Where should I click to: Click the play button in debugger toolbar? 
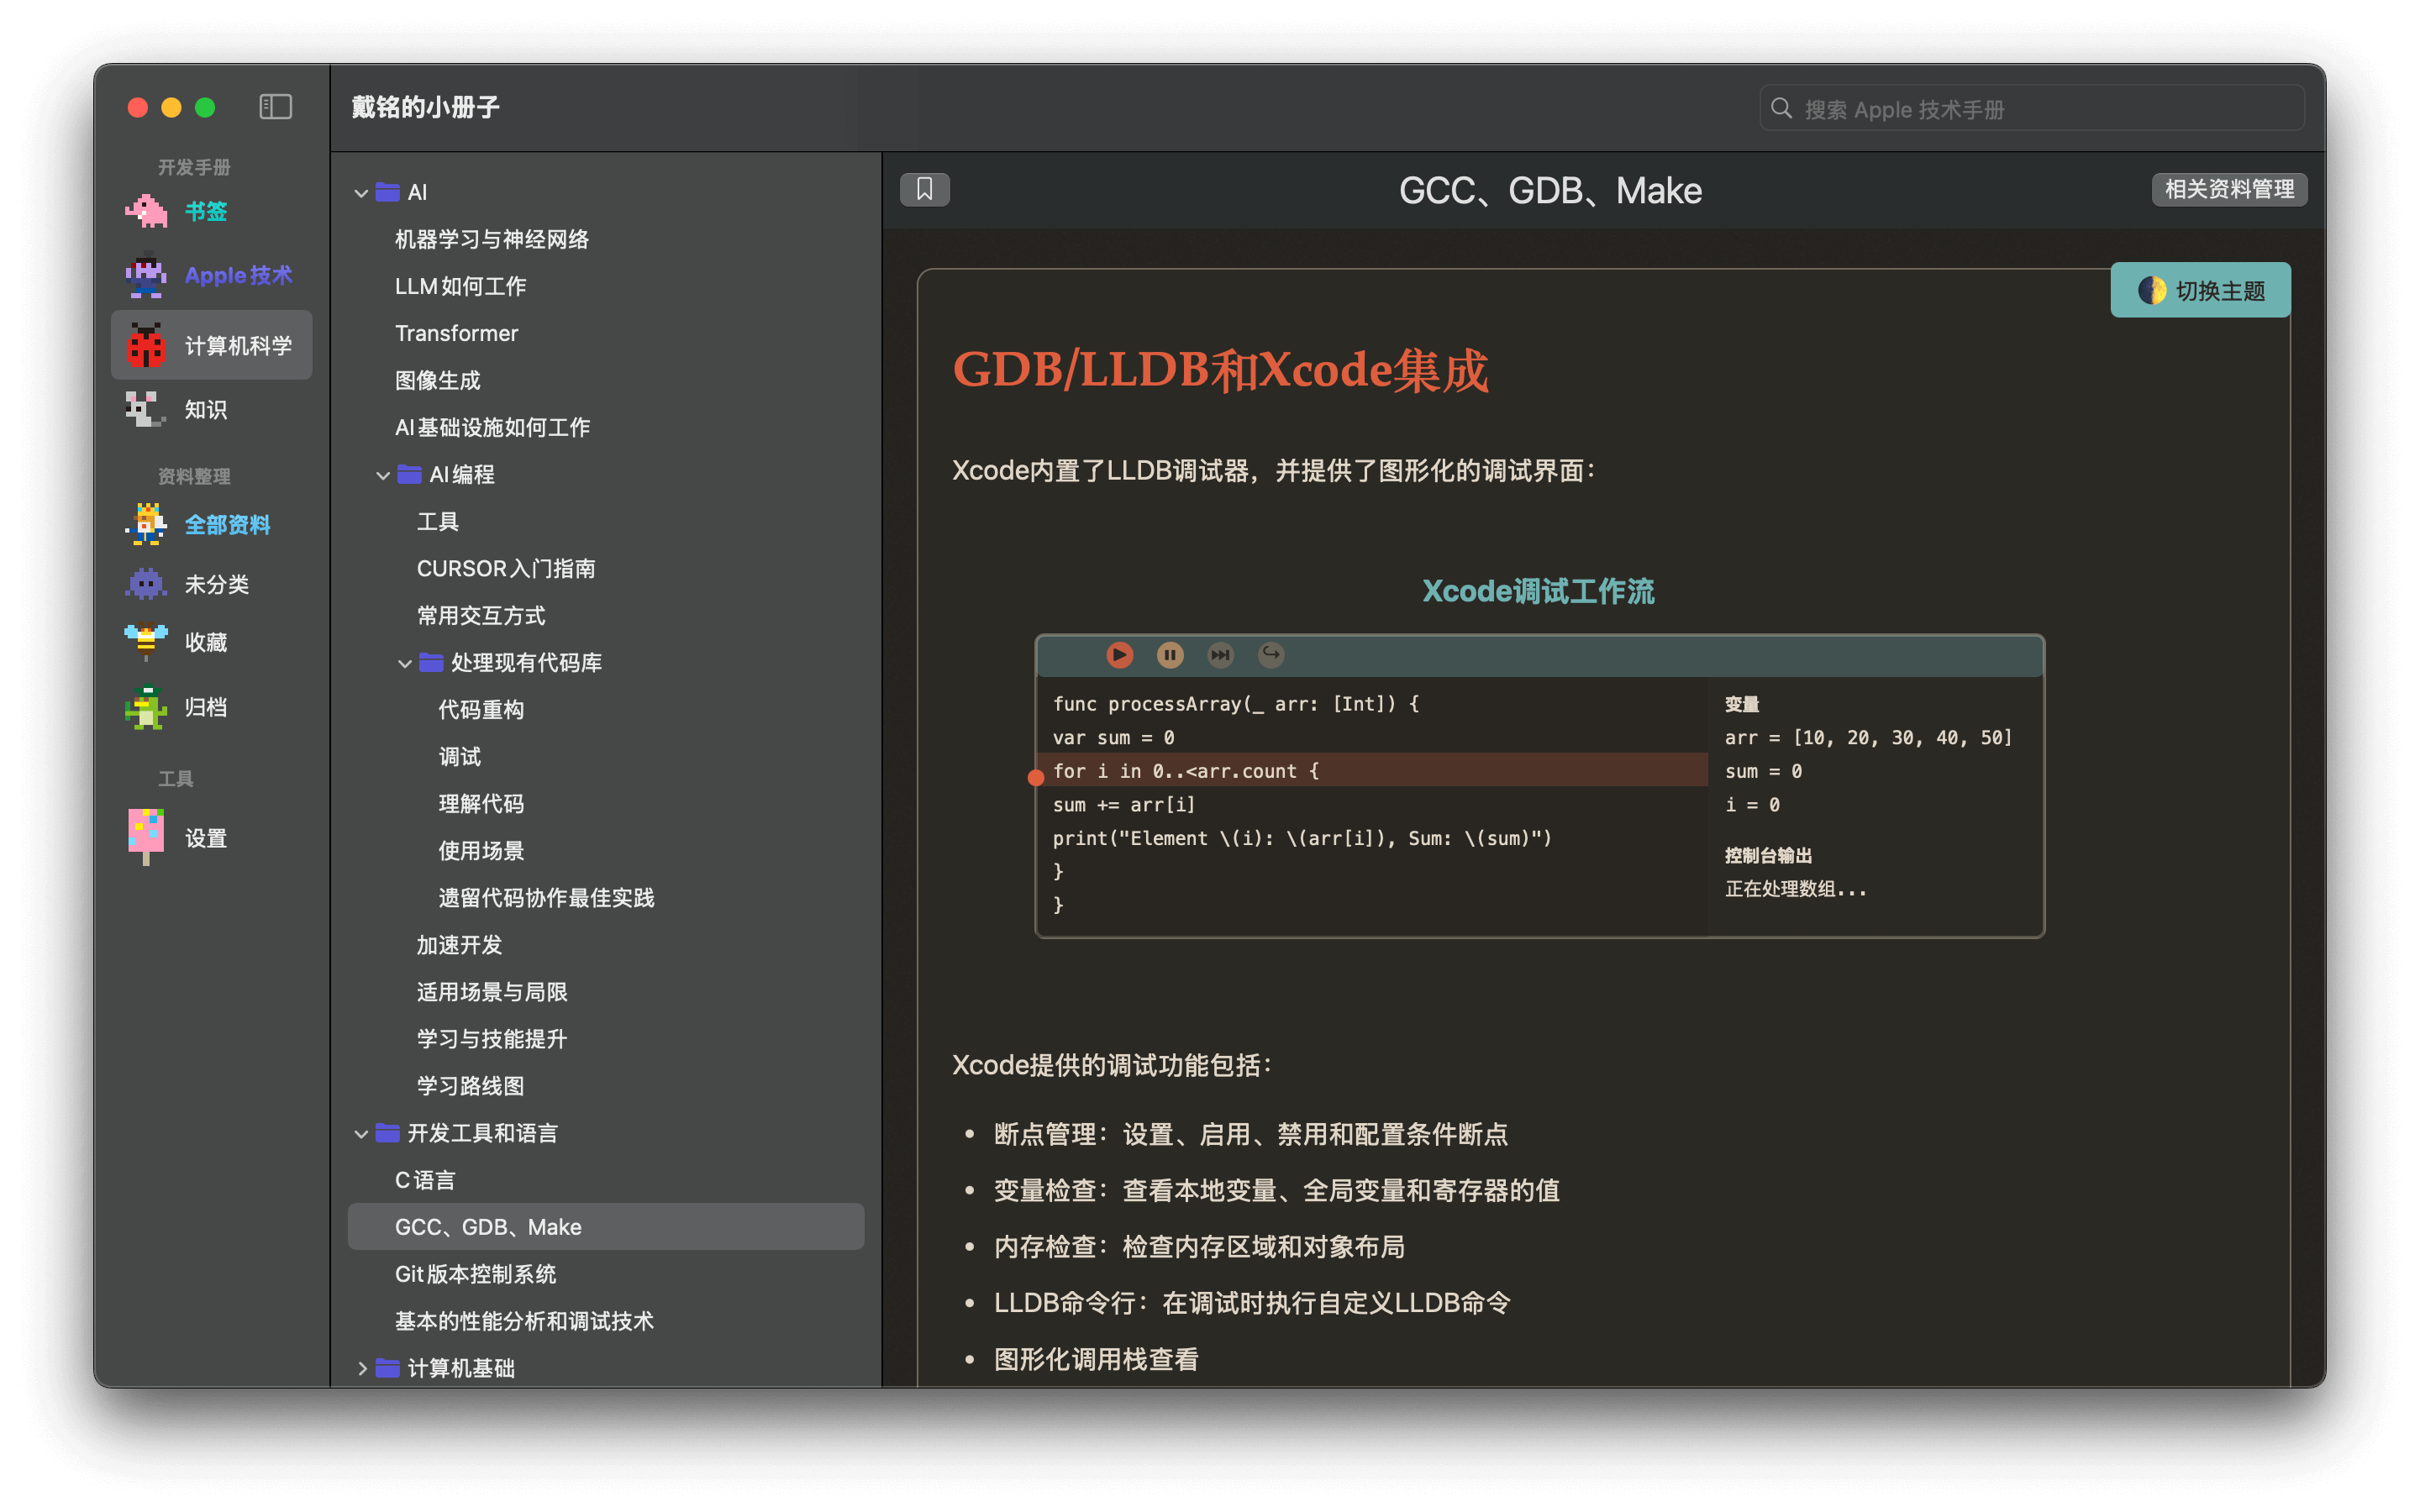point(1120,655)
